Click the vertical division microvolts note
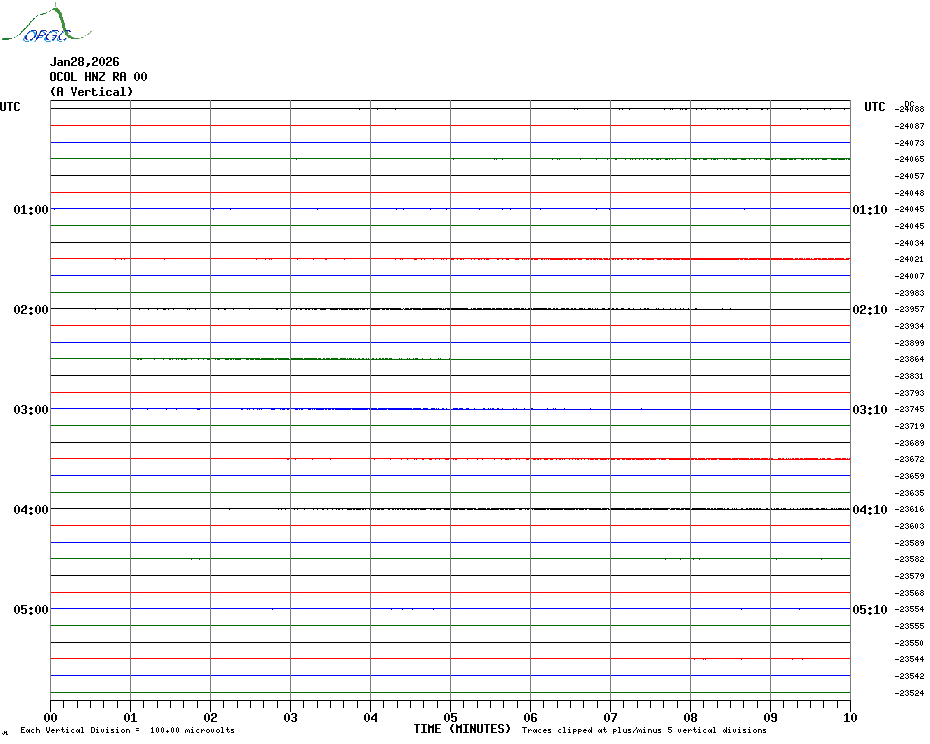The height and width of the screenshot is (744, 930). (127, 731)
